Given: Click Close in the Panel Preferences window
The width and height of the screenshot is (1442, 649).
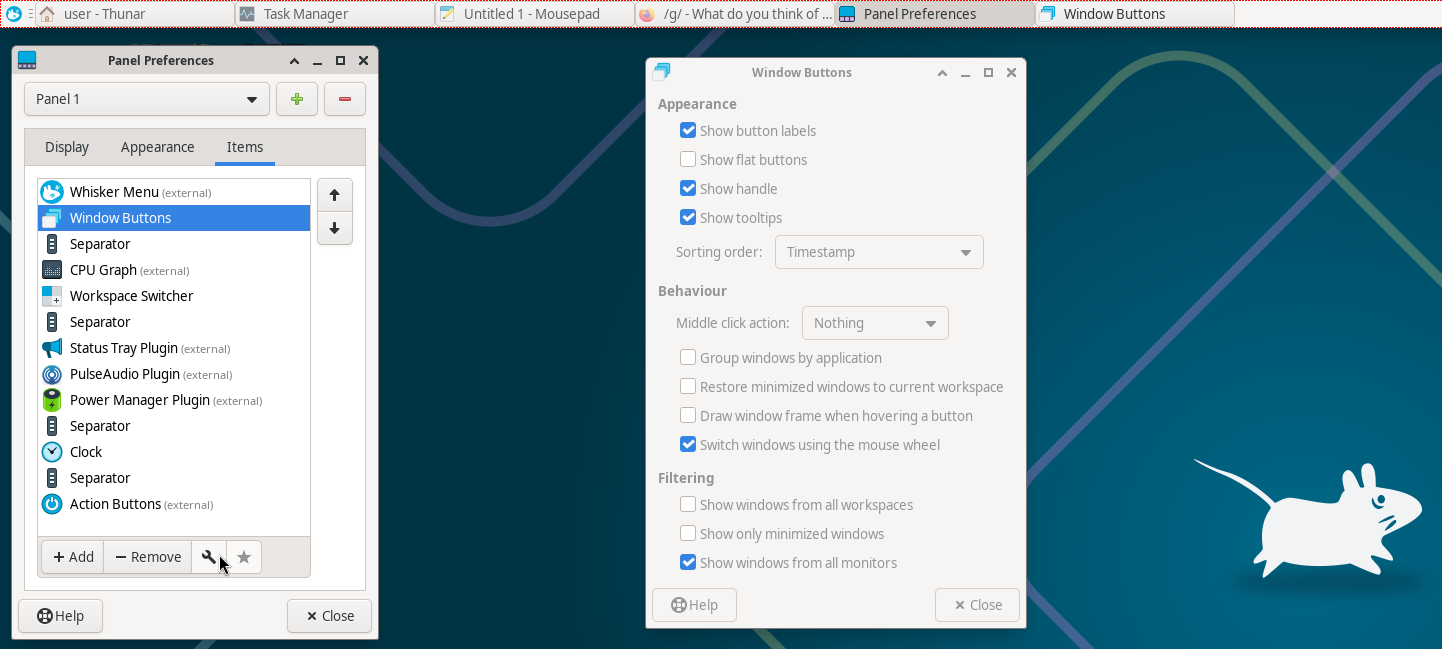Looking at the screenshot, I should pyautogui.click(x=329, y=616).
